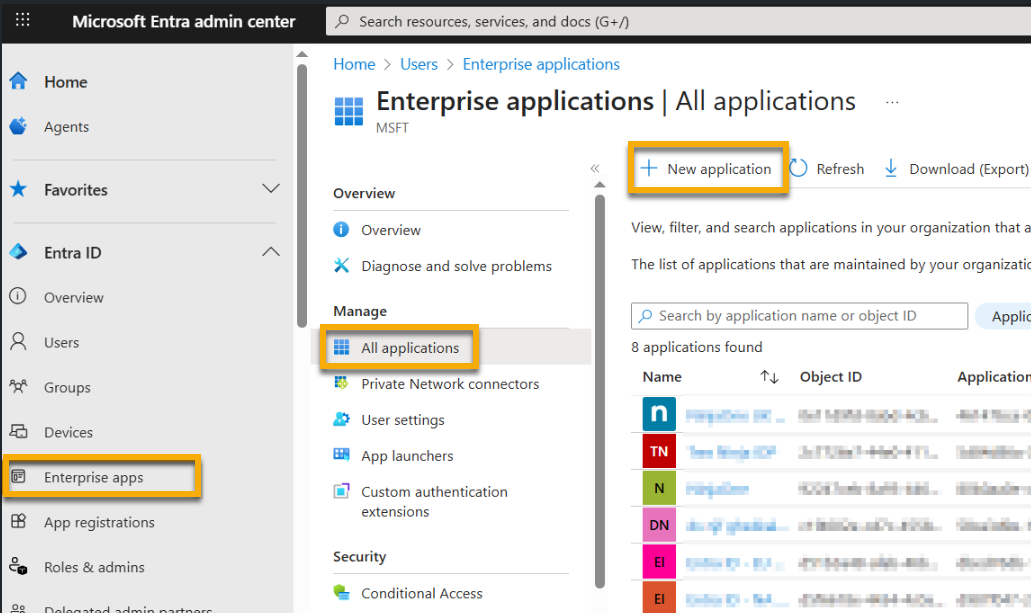Collapse the Entra ID section
The height and width of the screenshot is (613, 1031).
click(270, 252)
